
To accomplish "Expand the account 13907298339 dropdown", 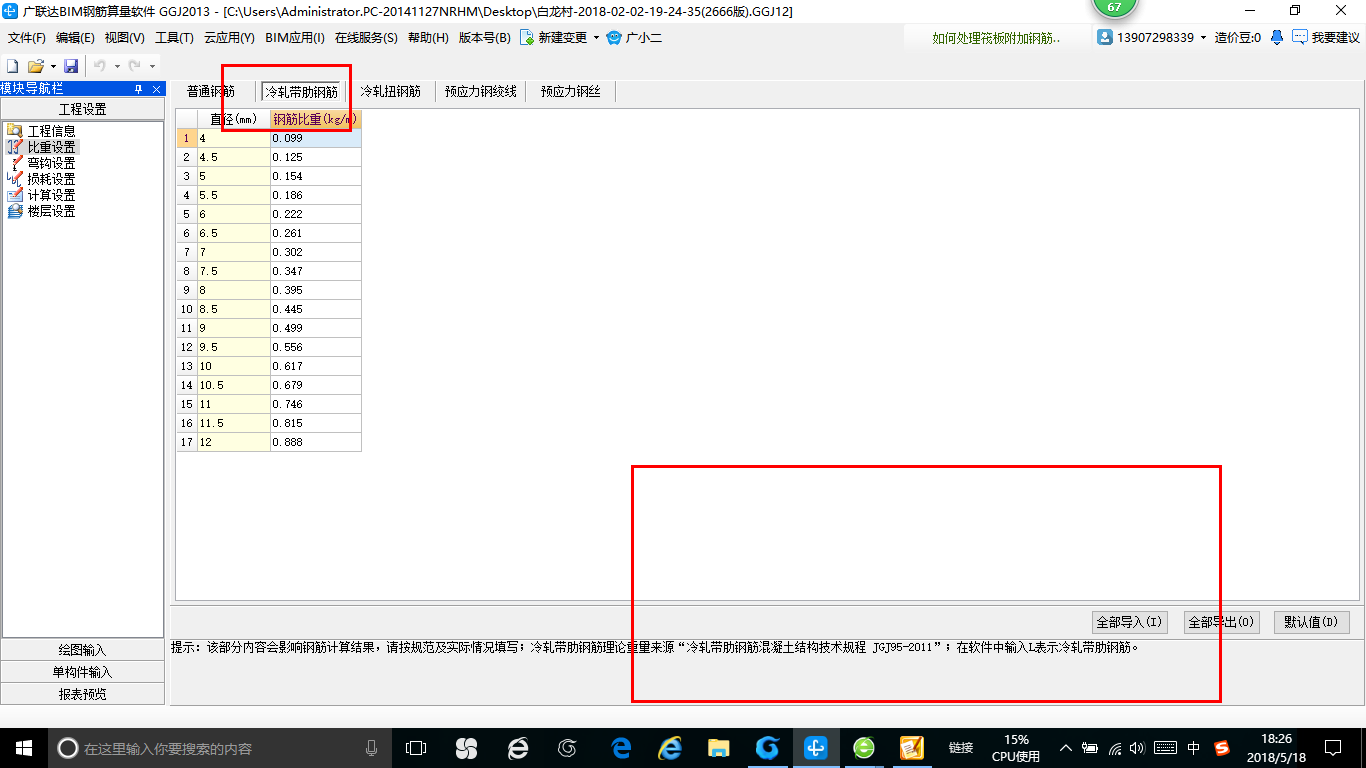I will click(x=1204, y=37).
